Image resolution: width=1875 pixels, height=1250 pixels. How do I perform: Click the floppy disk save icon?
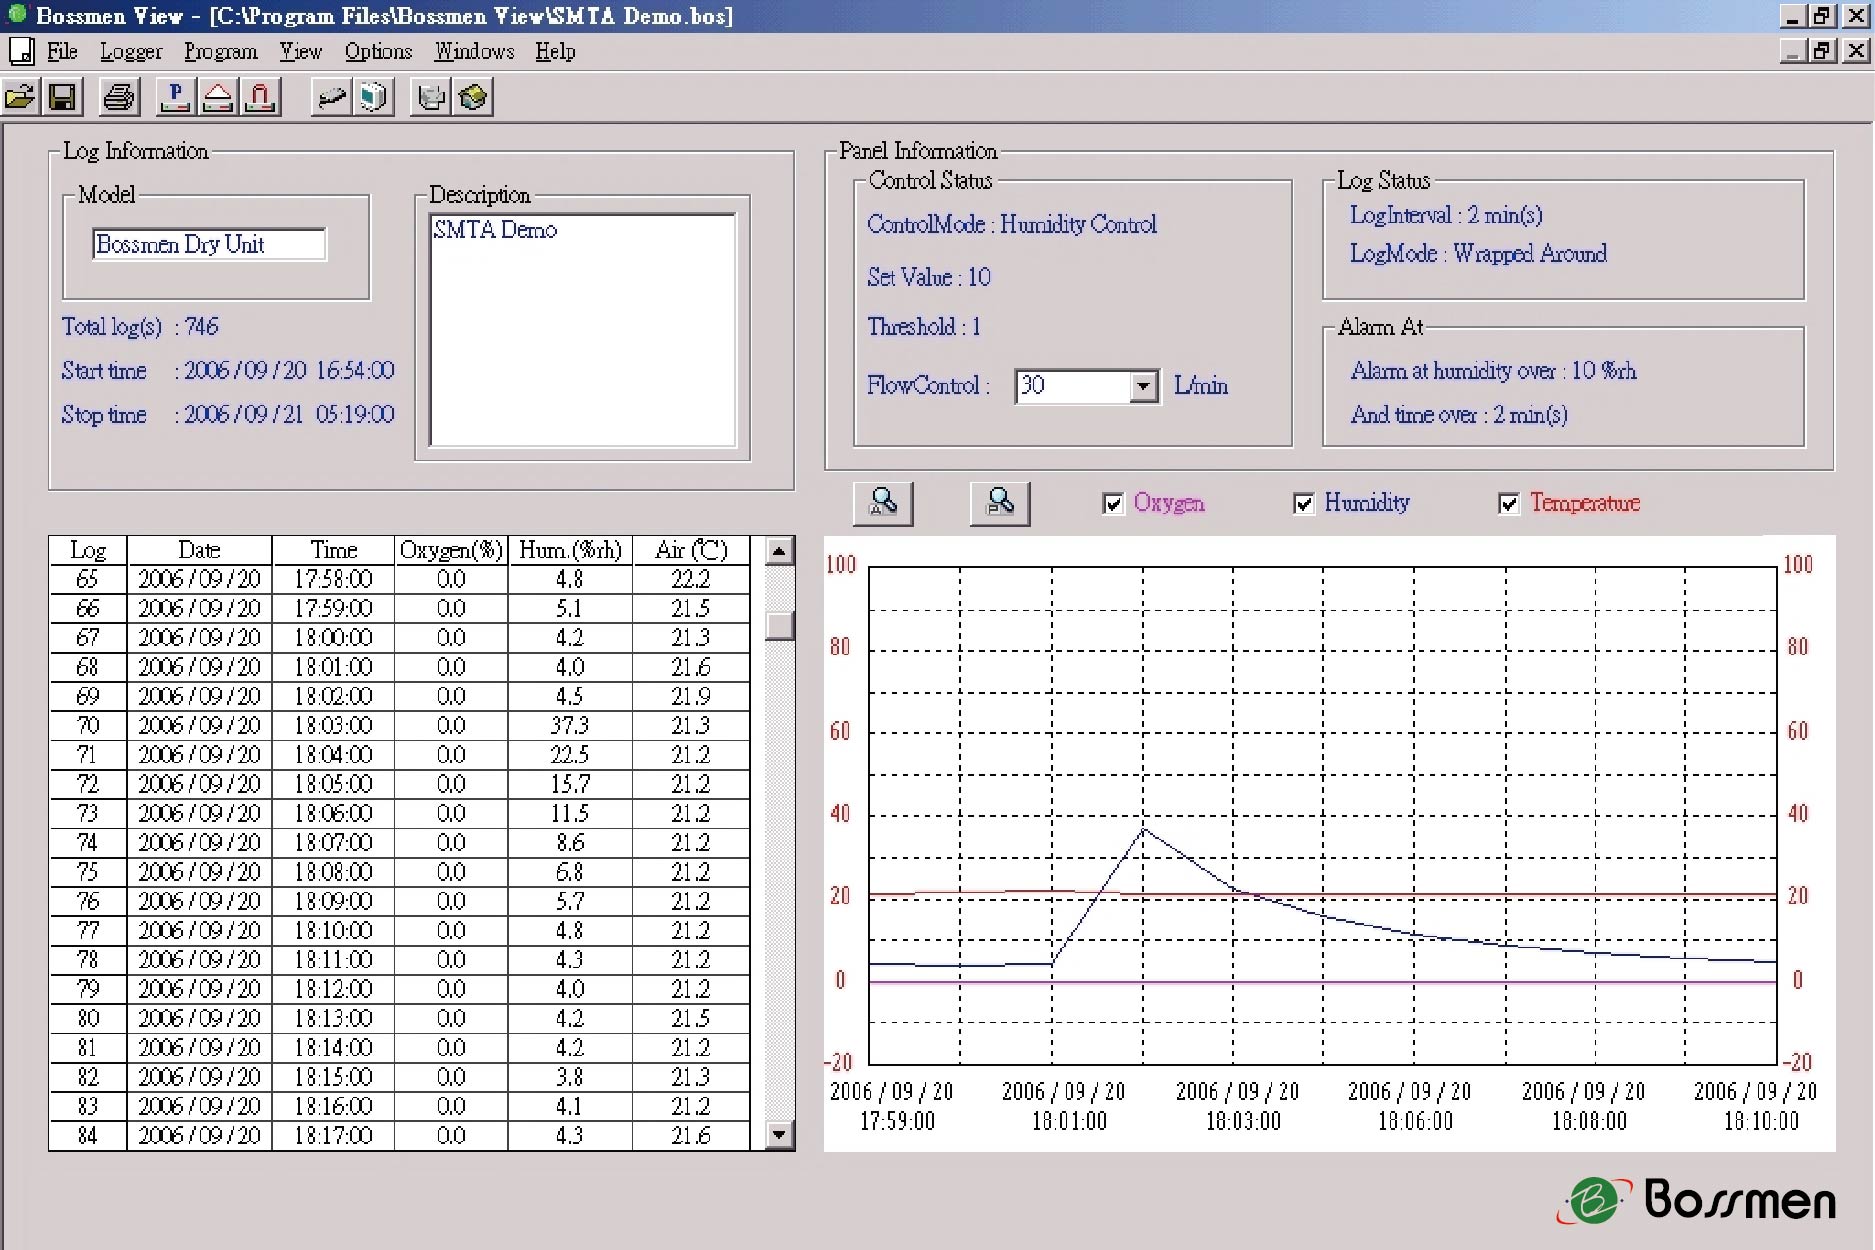click(x=62, y=97)
